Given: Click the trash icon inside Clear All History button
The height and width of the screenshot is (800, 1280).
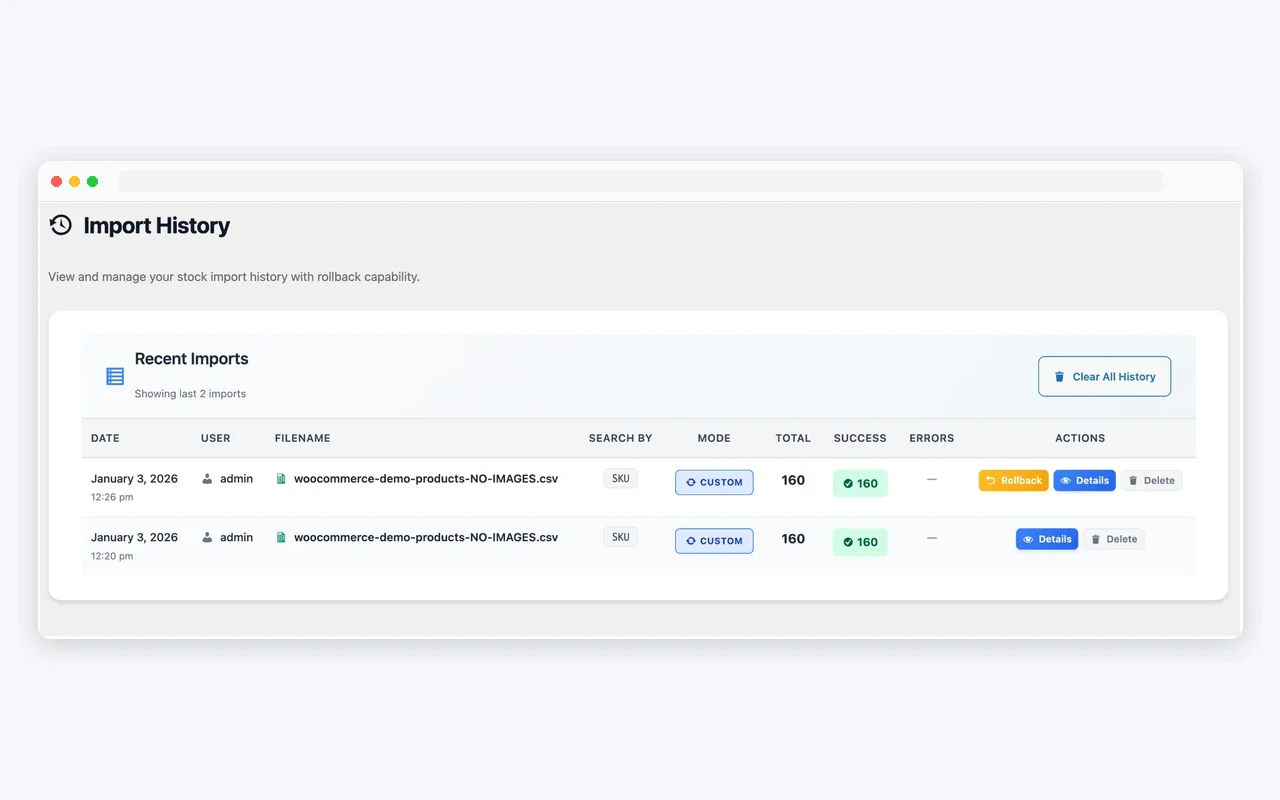Looking at the screenshot, I should pyautogui.click(x=1059, y=377).
